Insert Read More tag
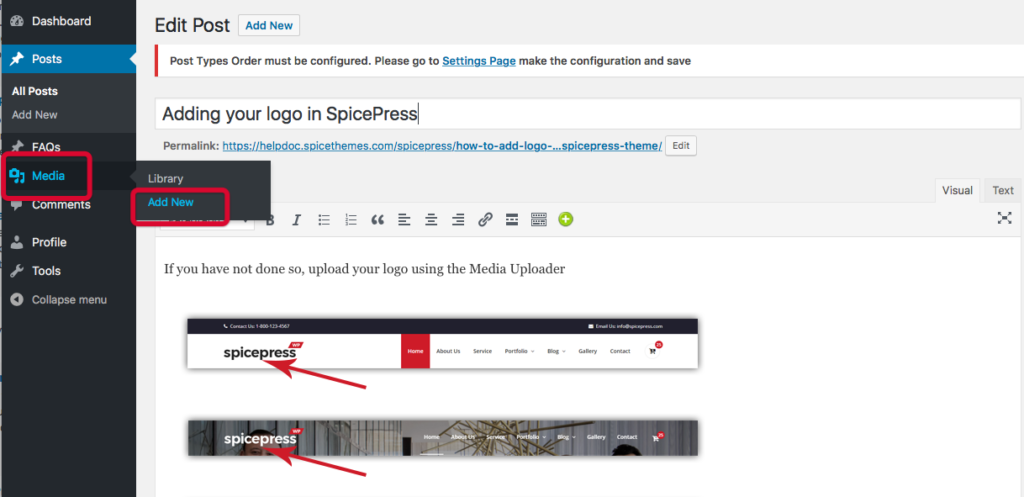 click(x=512, y=220)
